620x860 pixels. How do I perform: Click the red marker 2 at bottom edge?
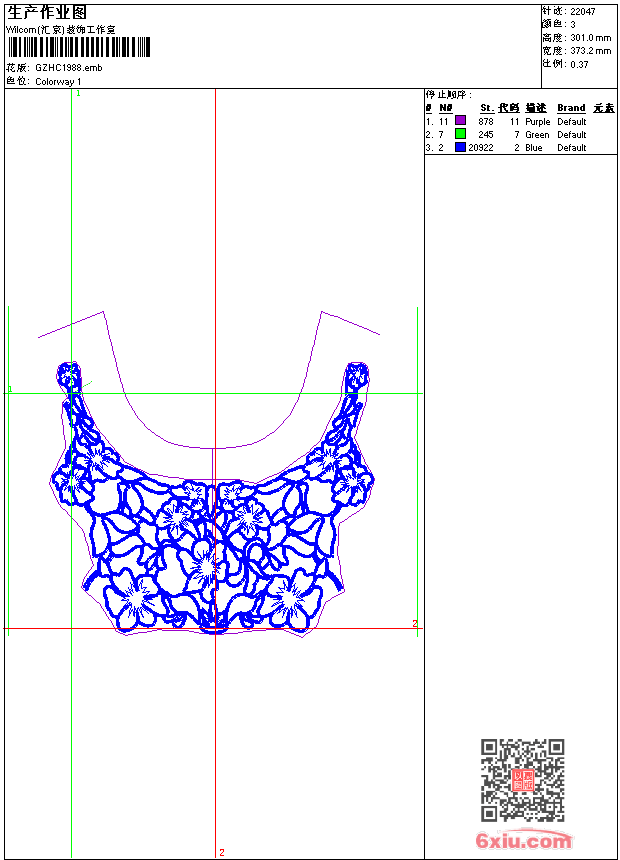point(221,853)
